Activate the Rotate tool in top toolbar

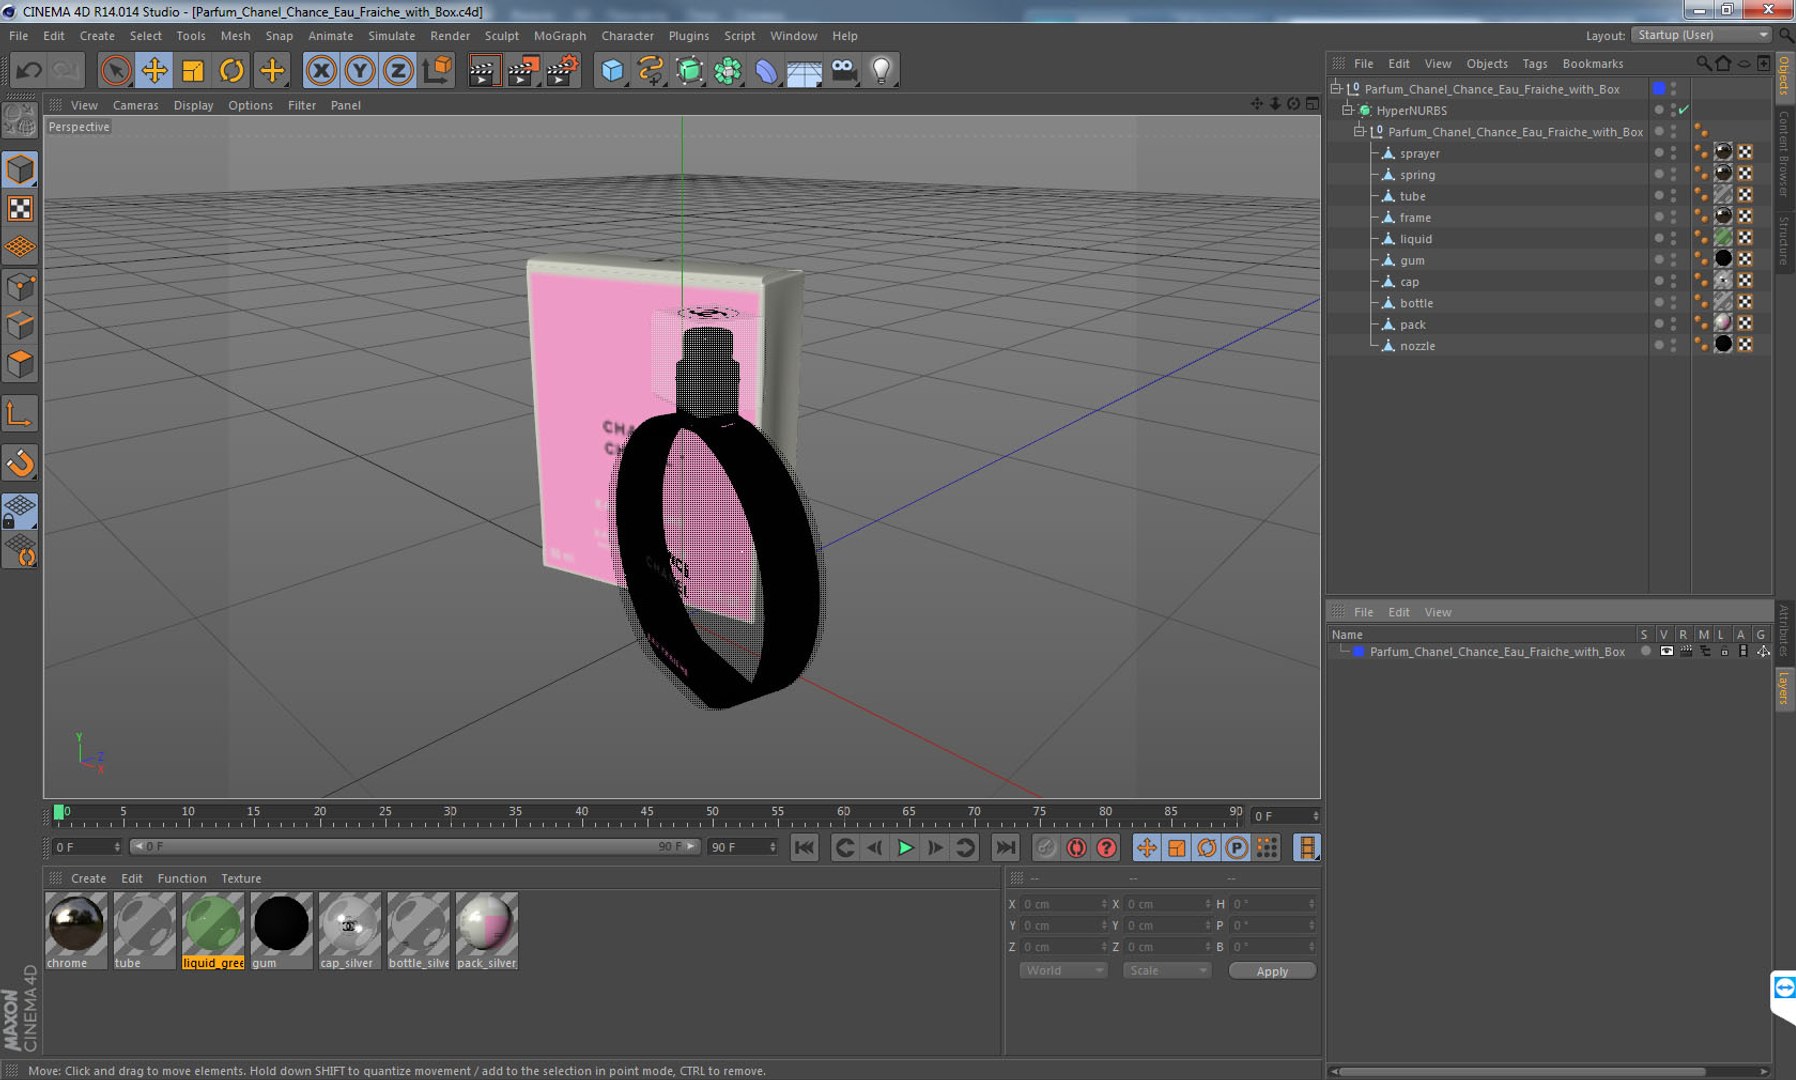[x=232, y=70]
